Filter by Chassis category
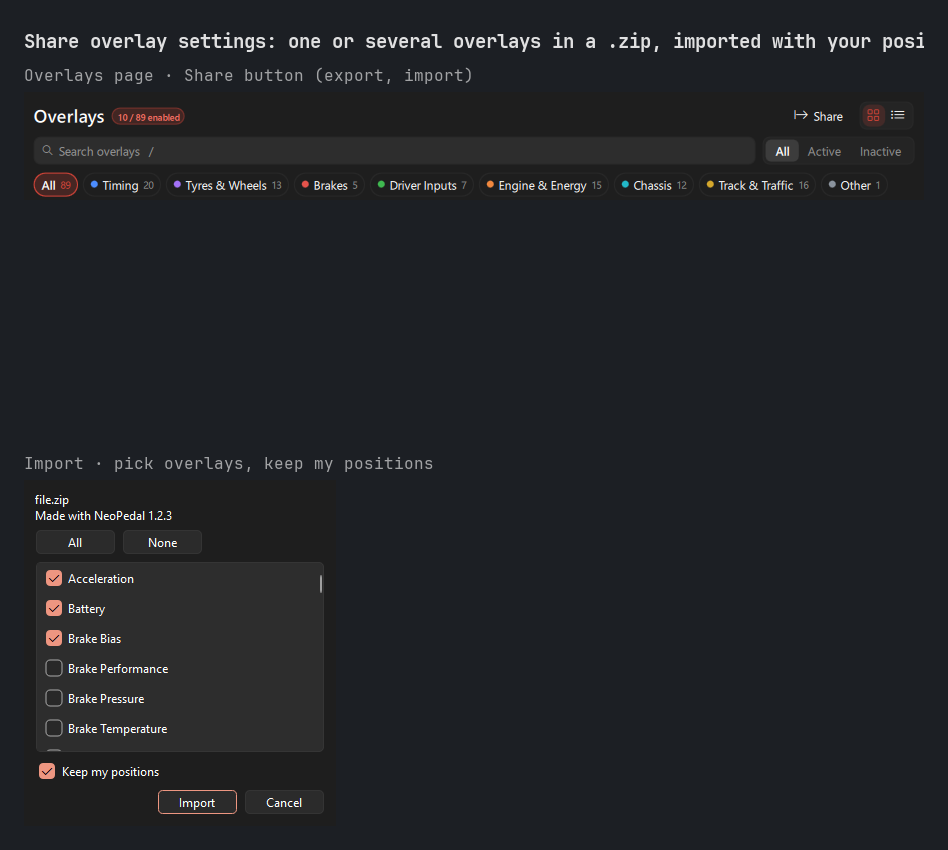This screenshot has width=948, height=850. 654,186
